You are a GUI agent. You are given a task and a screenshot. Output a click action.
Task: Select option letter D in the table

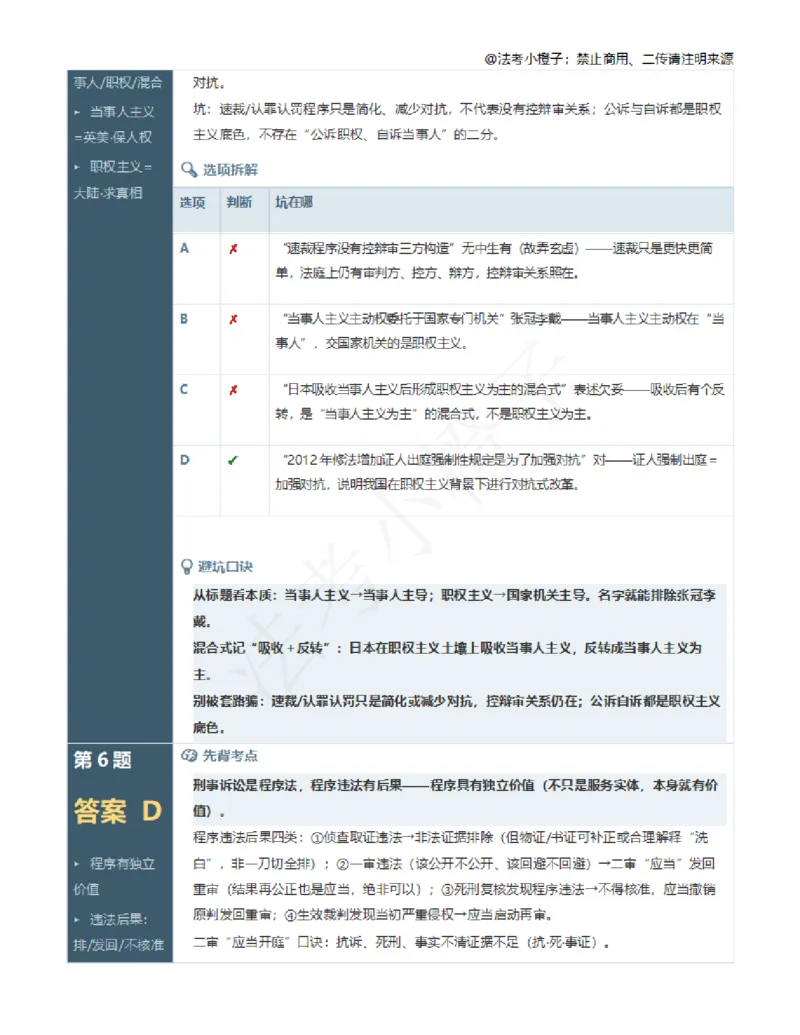(184, 460)
